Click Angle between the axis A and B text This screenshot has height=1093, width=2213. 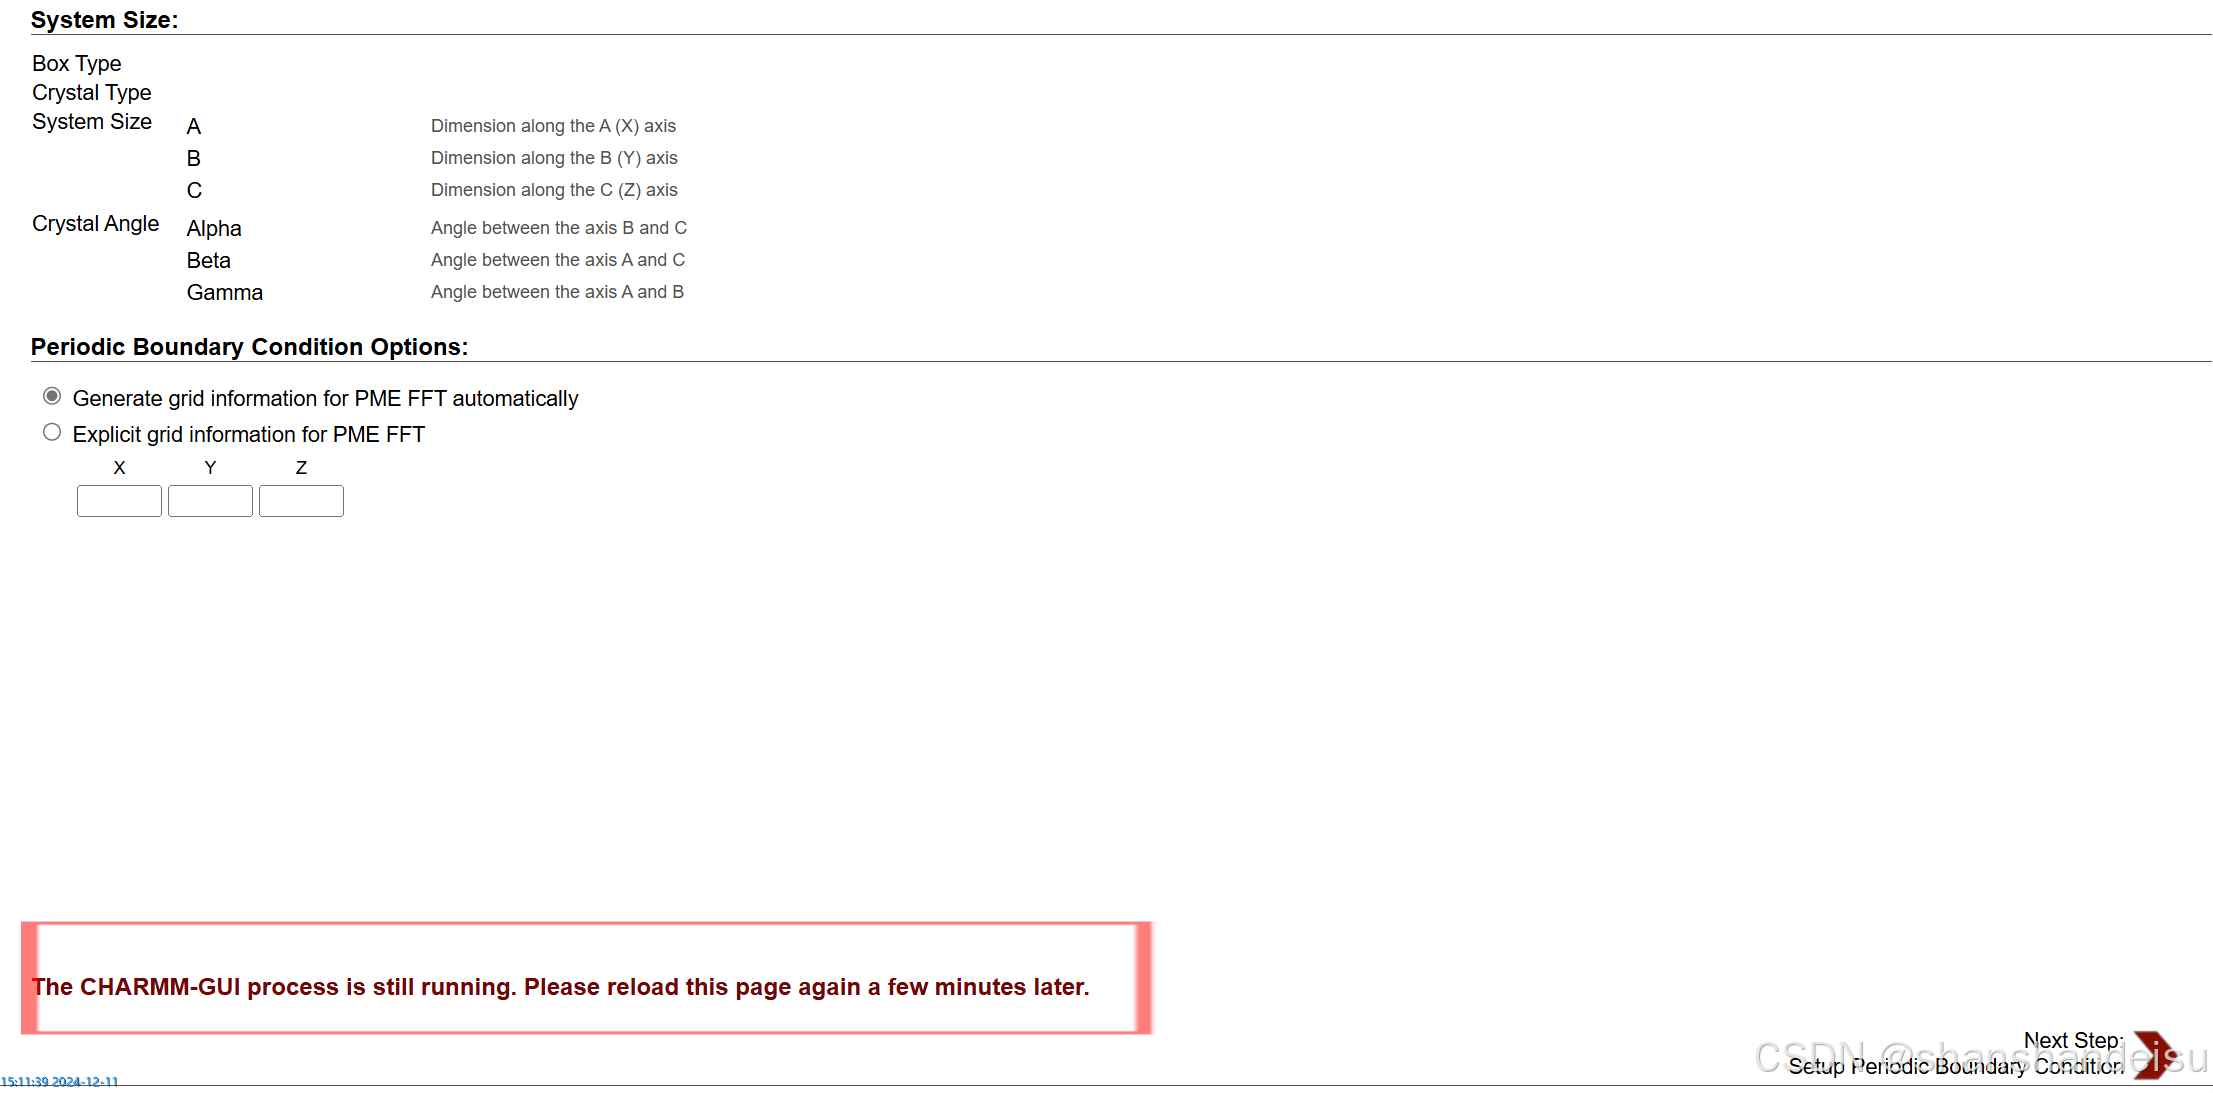point(557,292)
